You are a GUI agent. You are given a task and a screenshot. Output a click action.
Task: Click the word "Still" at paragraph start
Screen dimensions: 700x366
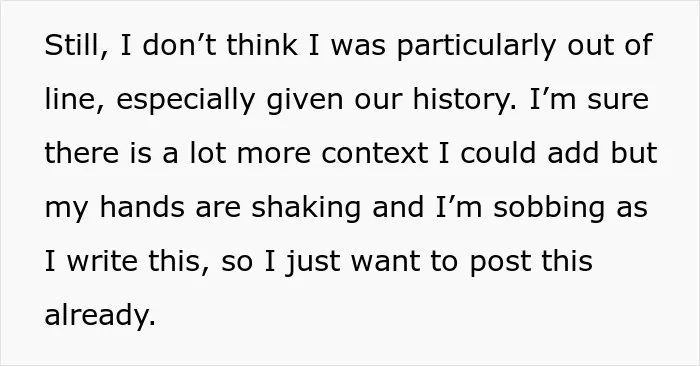(73, 45)
